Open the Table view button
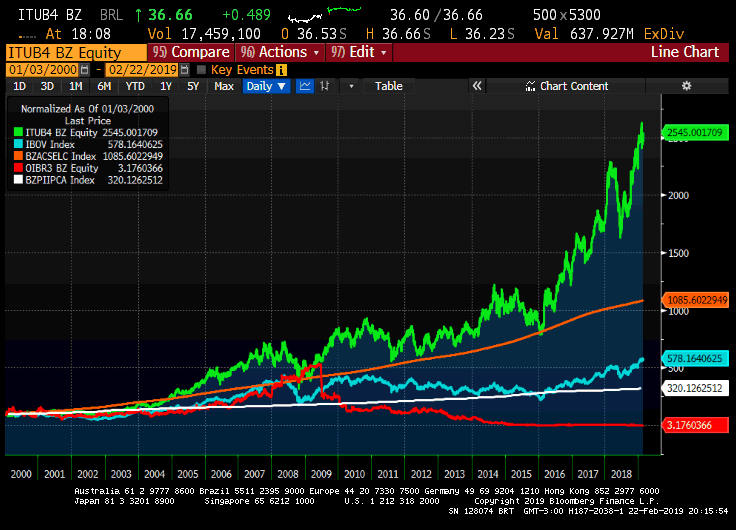Screen dimensions: 736x530 [x=388, y=86]
